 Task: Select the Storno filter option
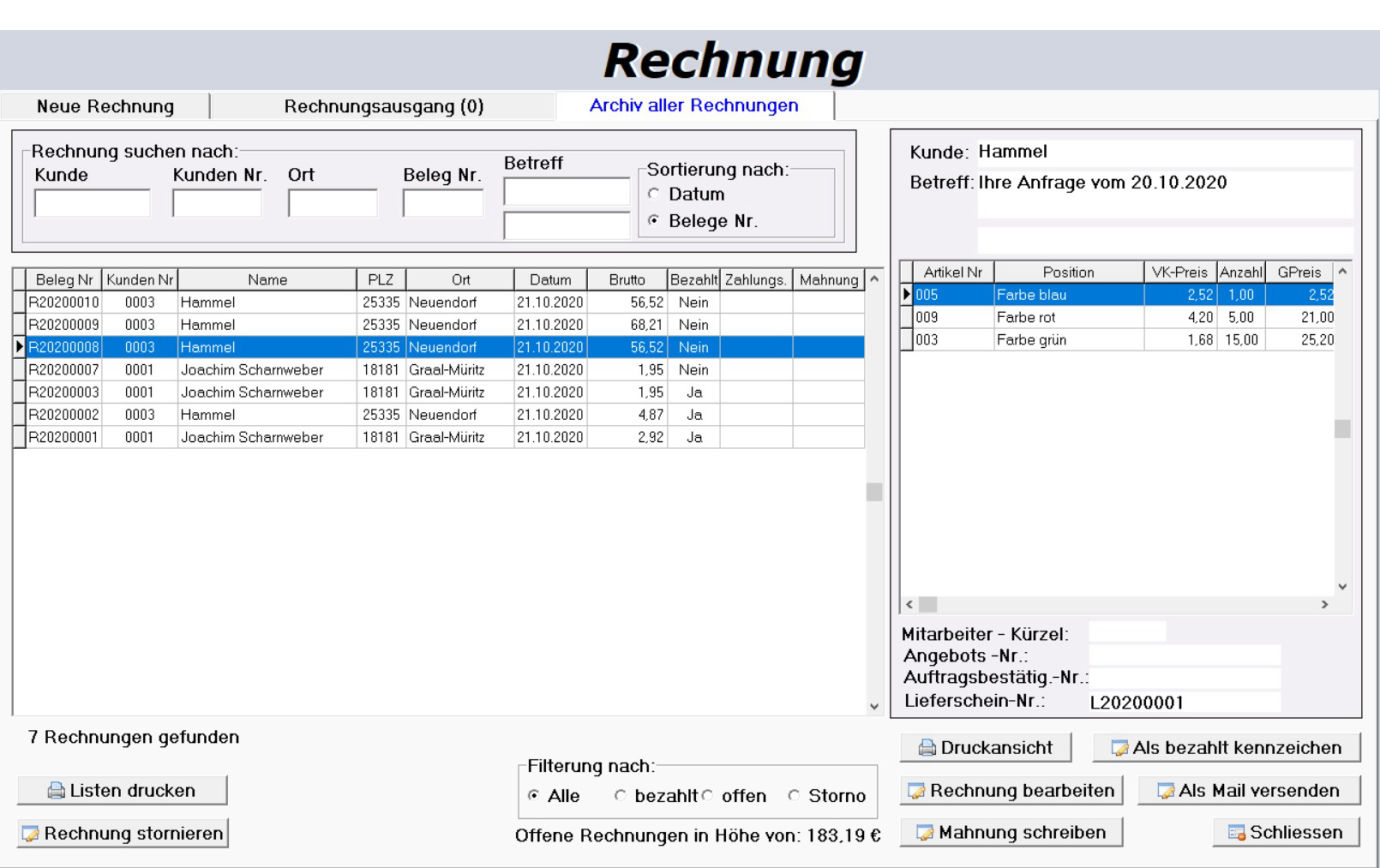(x=795, y=797)
